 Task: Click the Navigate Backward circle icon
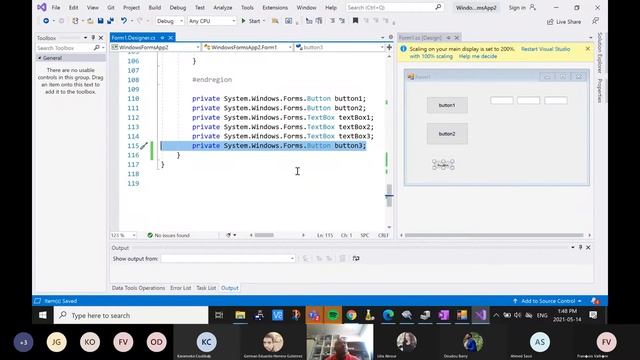pyautogui.click(x=46, y=21)
